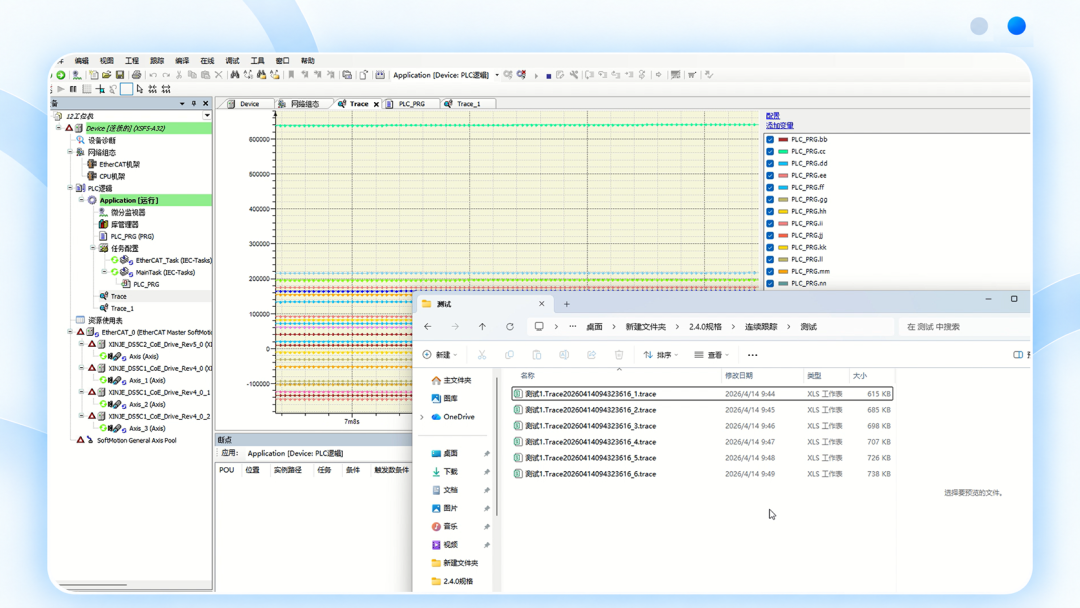Click the green color swatch of PLC_PRG.cc
The height and width of the screenshot is (608, 1080).
pyautogui.click(x=783, y=151)
